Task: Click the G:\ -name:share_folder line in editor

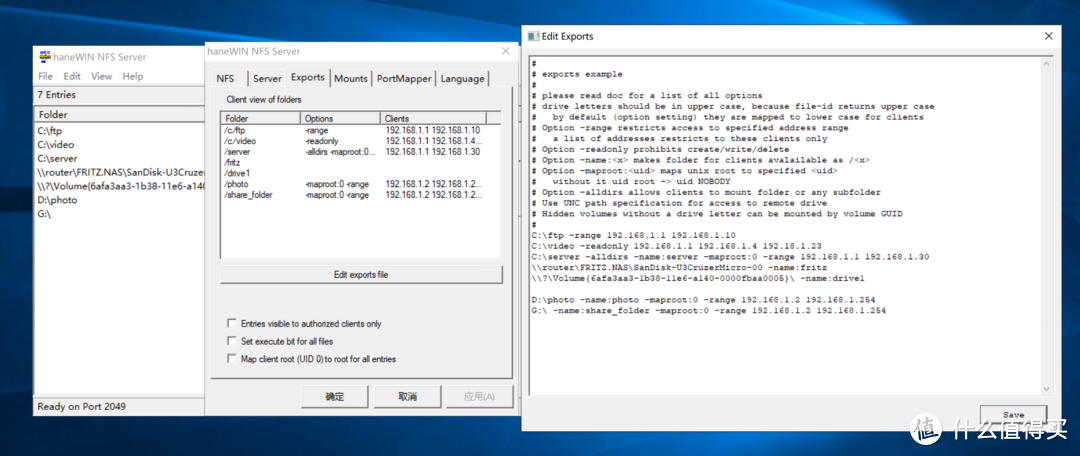Action: (709, 311)
